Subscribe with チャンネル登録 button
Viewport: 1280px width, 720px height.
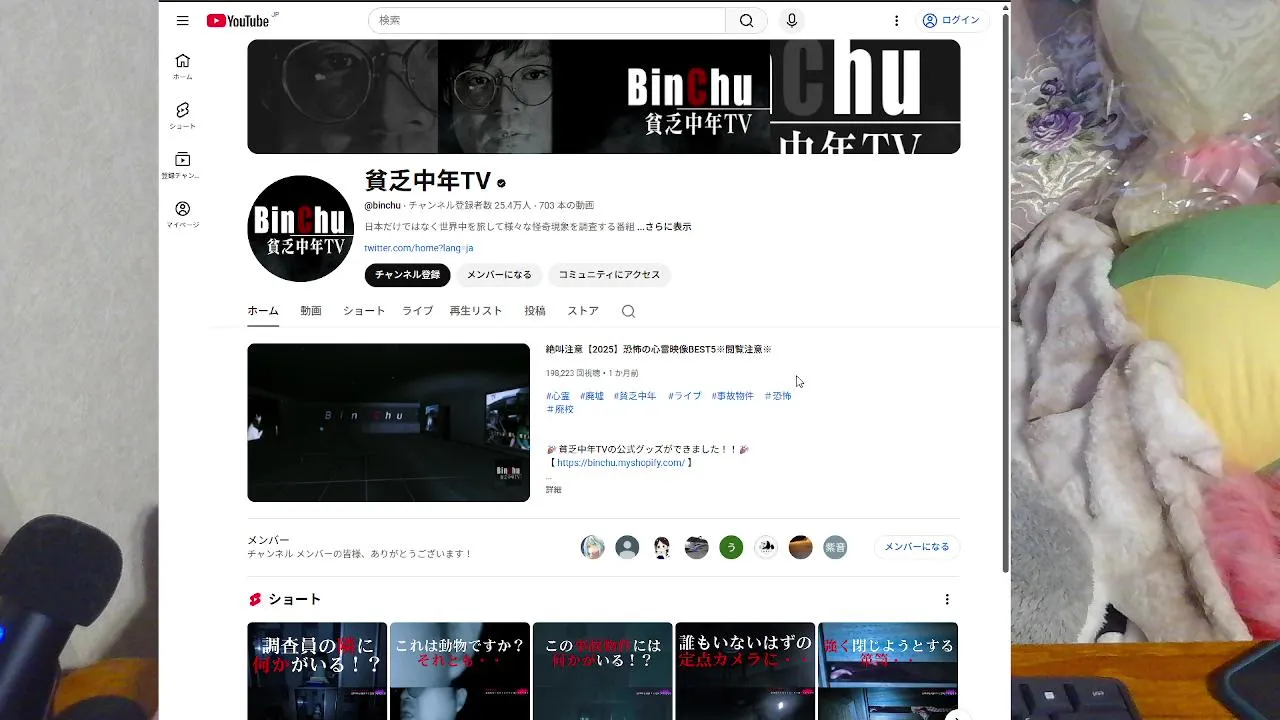[x=407, y=275]
